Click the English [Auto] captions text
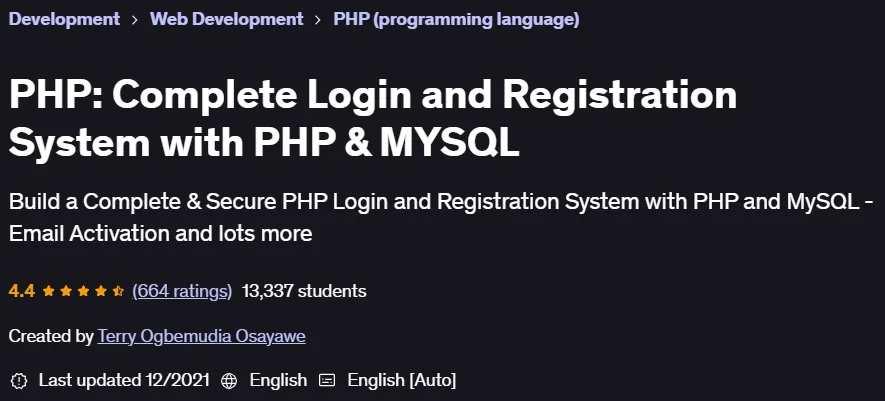Viewport: 885px width, 401px height. 401,380
